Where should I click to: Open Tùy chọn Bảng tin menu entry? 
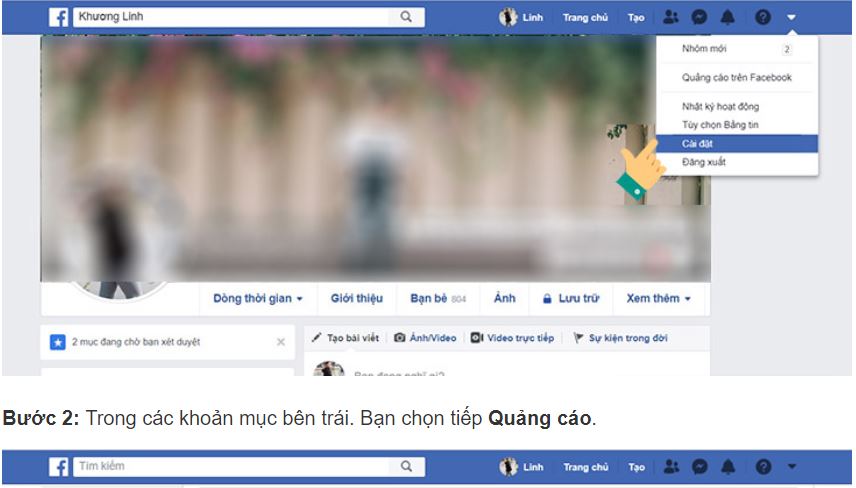tap(737, 125)
